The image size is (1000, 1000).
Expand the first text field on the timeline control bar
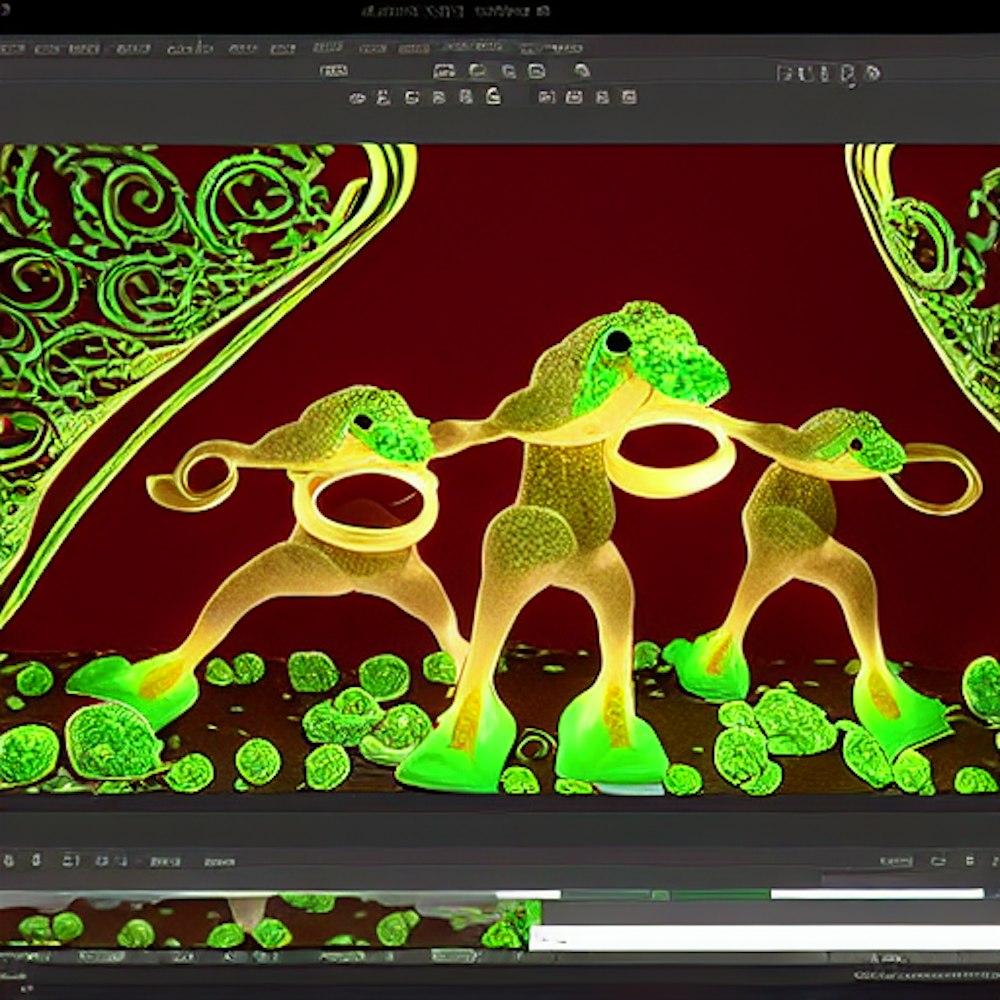(163, 861)
